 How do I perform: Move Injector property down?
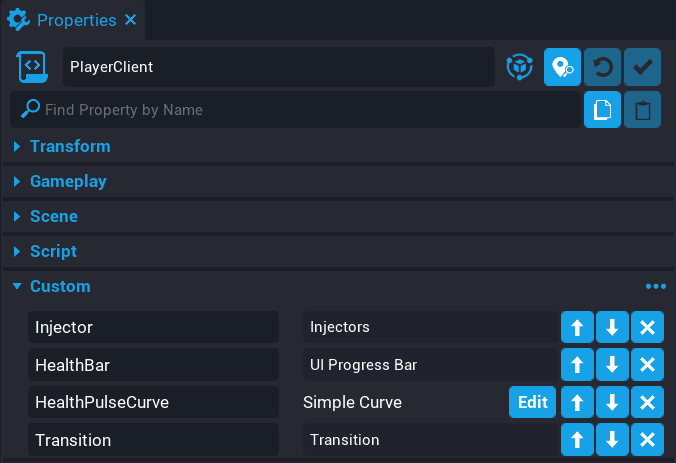pyautogui.click(x=612, y=328)
